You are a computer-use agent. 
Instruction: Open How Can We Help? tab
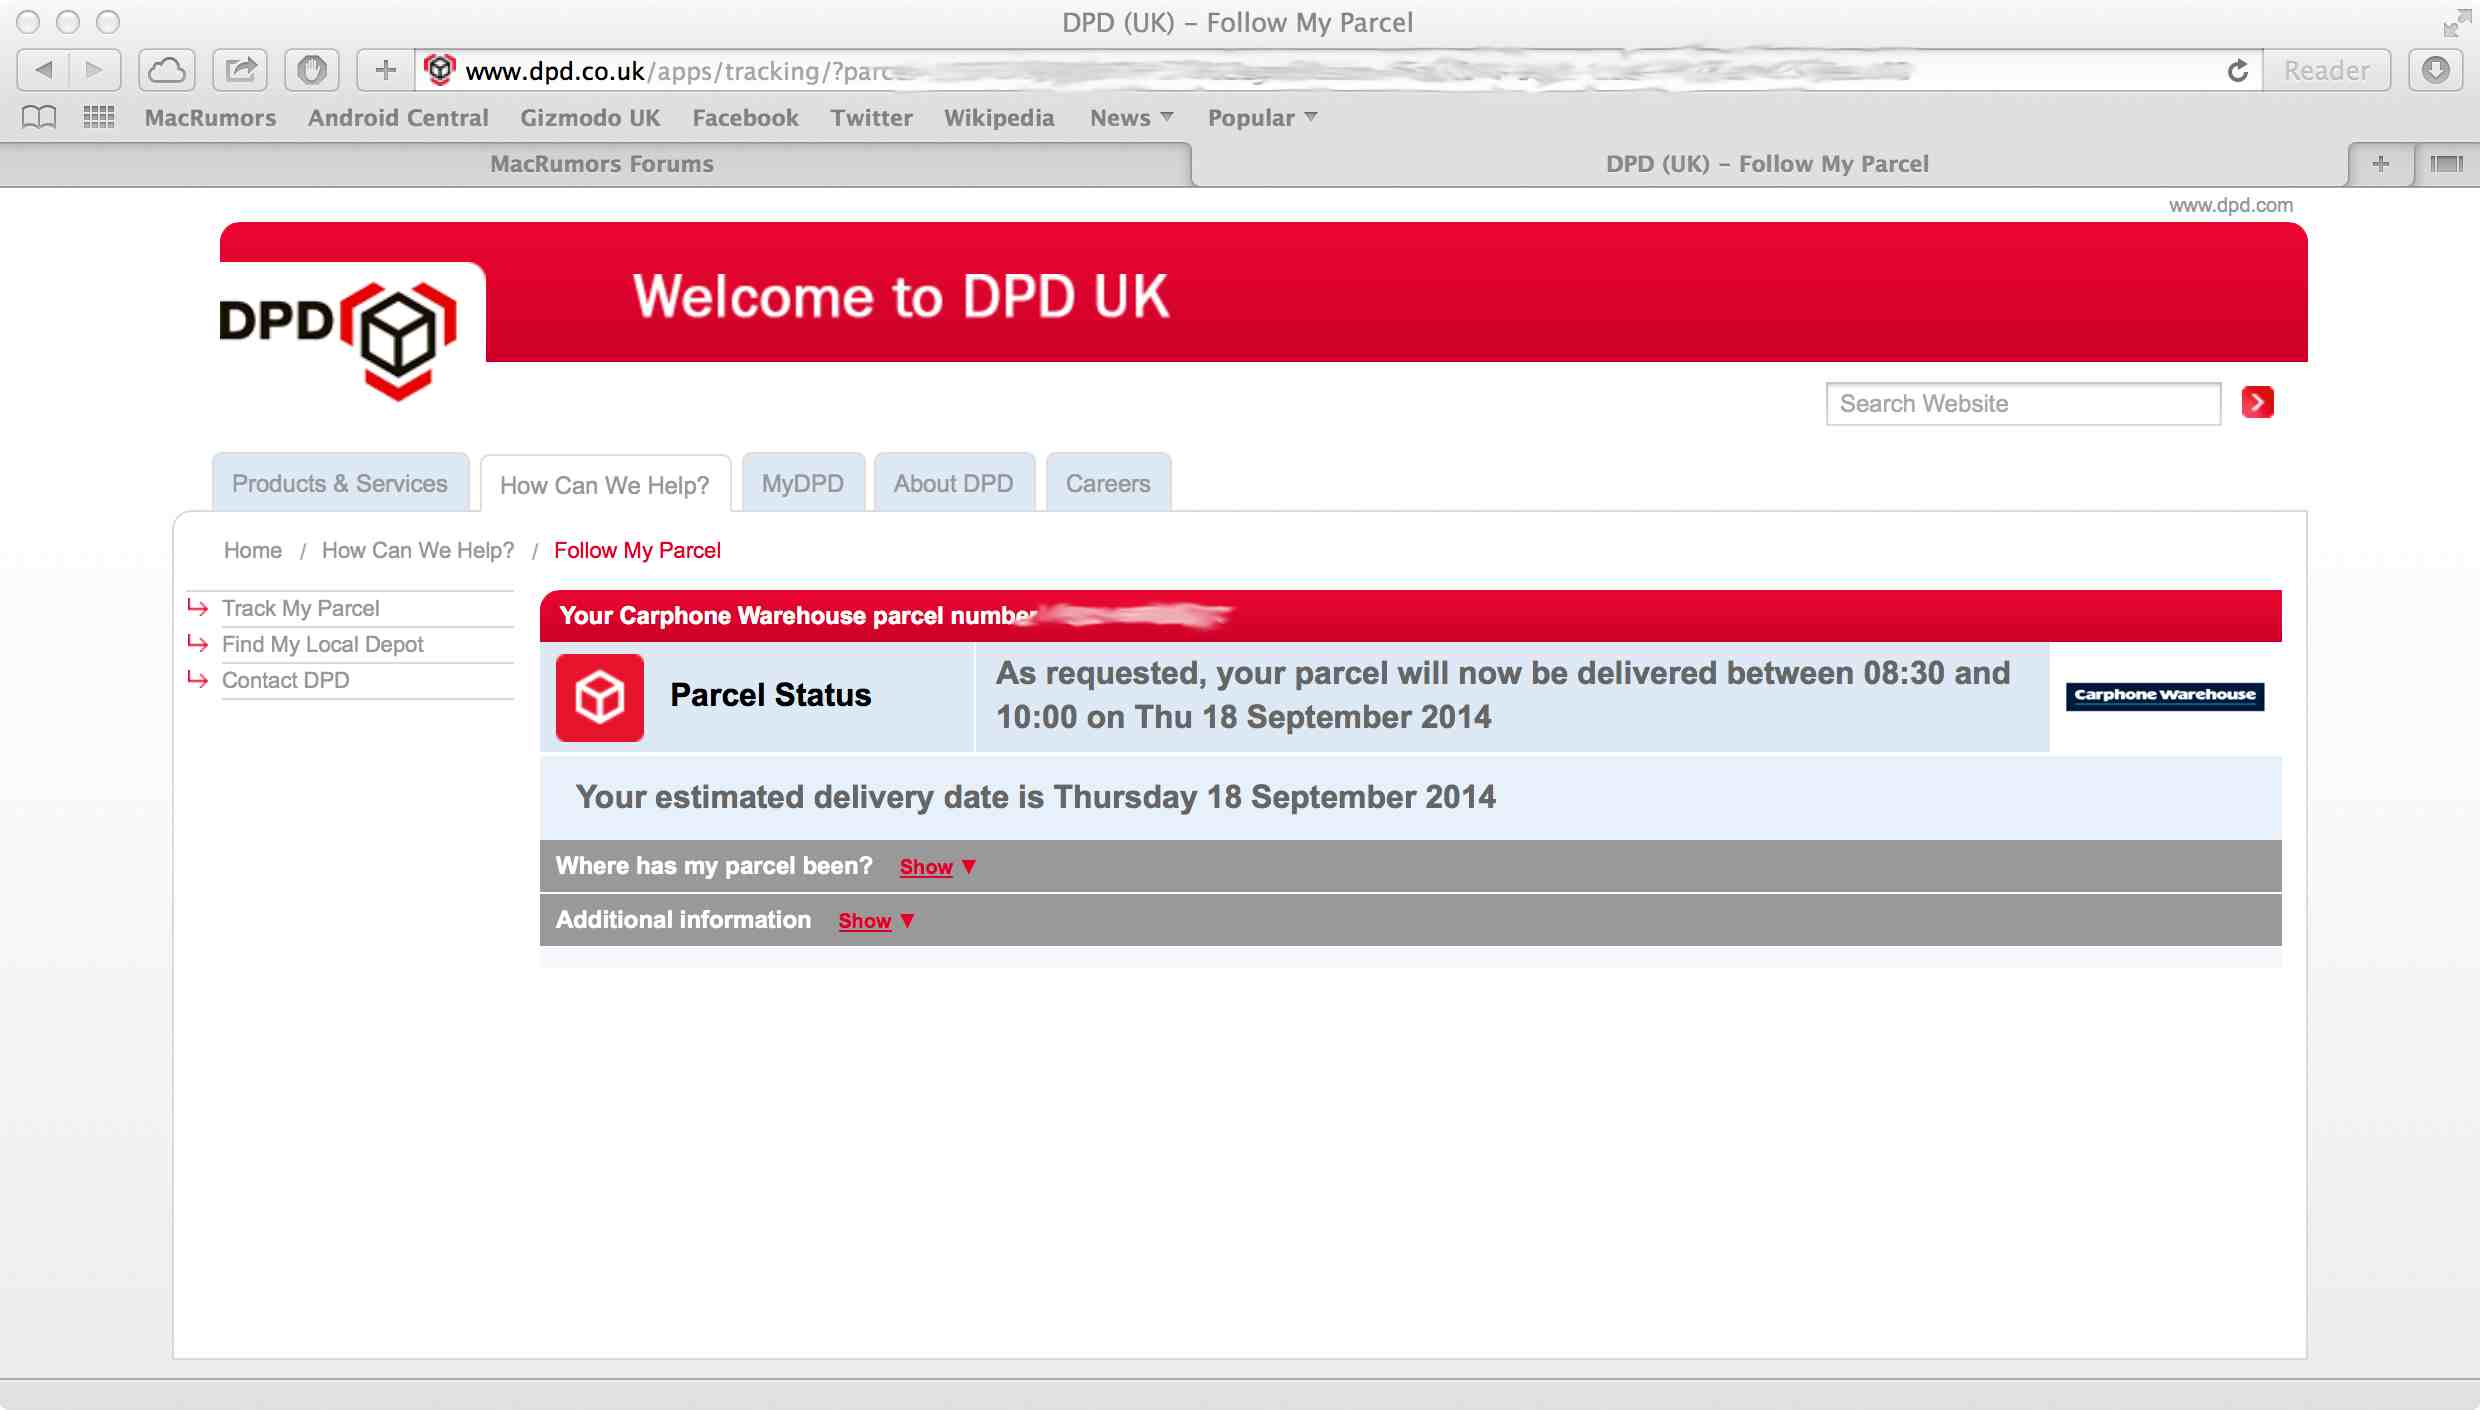coord(605,485)
